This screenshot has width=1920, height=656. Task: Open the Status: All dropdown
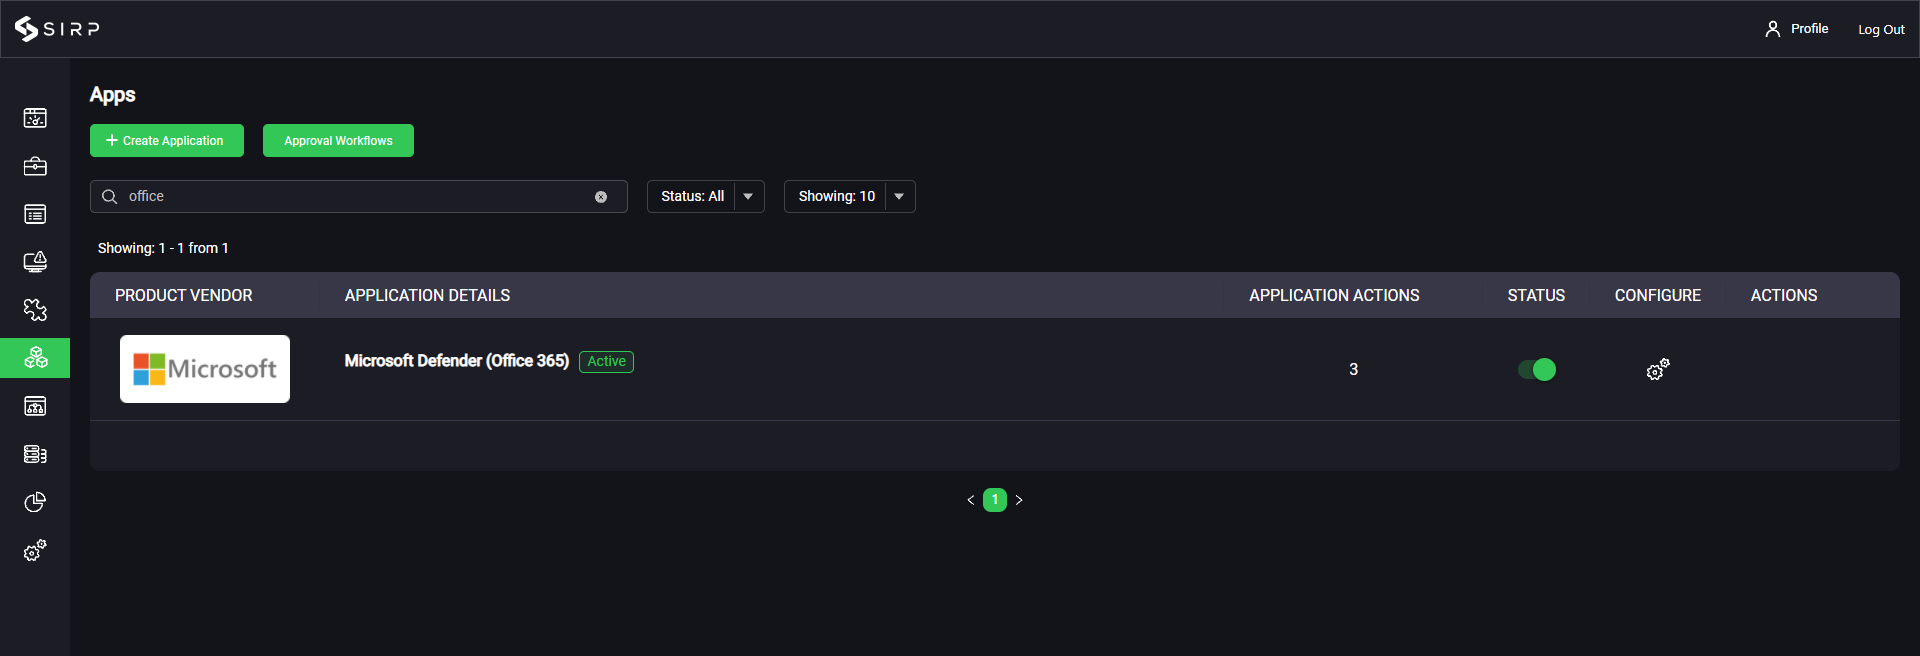[706, 197]
